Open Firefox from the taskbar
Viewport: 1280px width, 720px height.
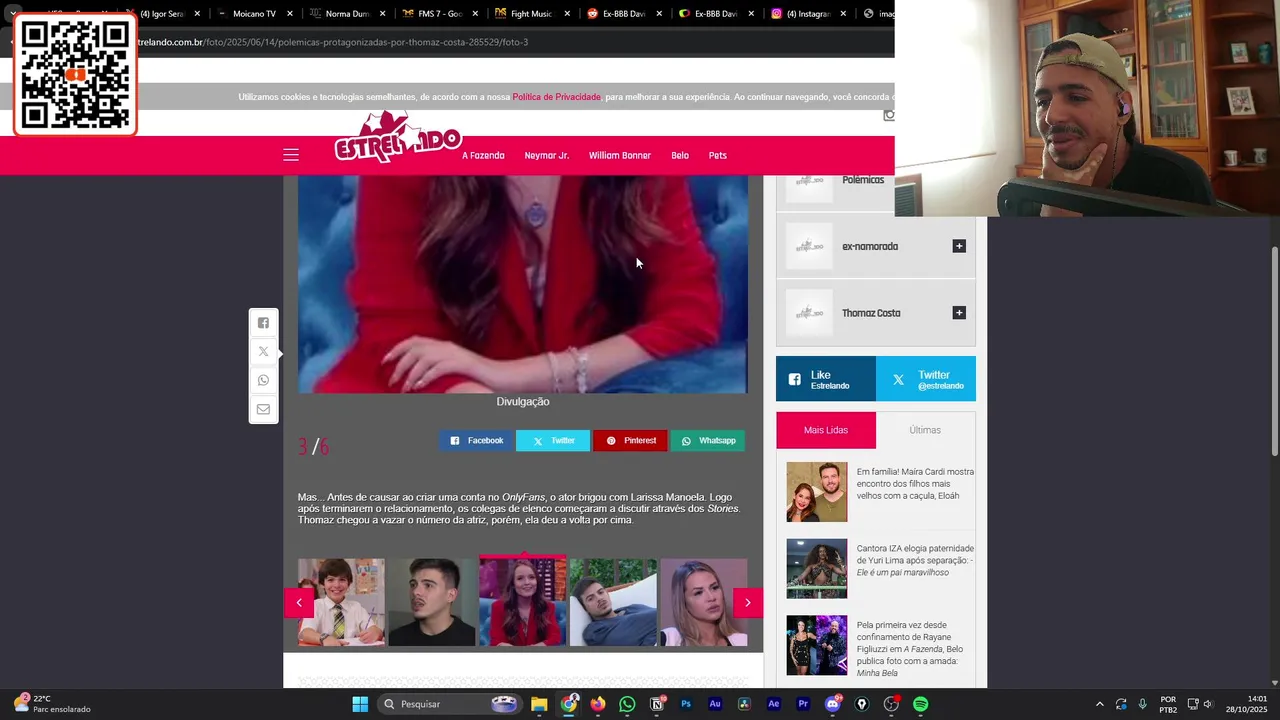598,704
